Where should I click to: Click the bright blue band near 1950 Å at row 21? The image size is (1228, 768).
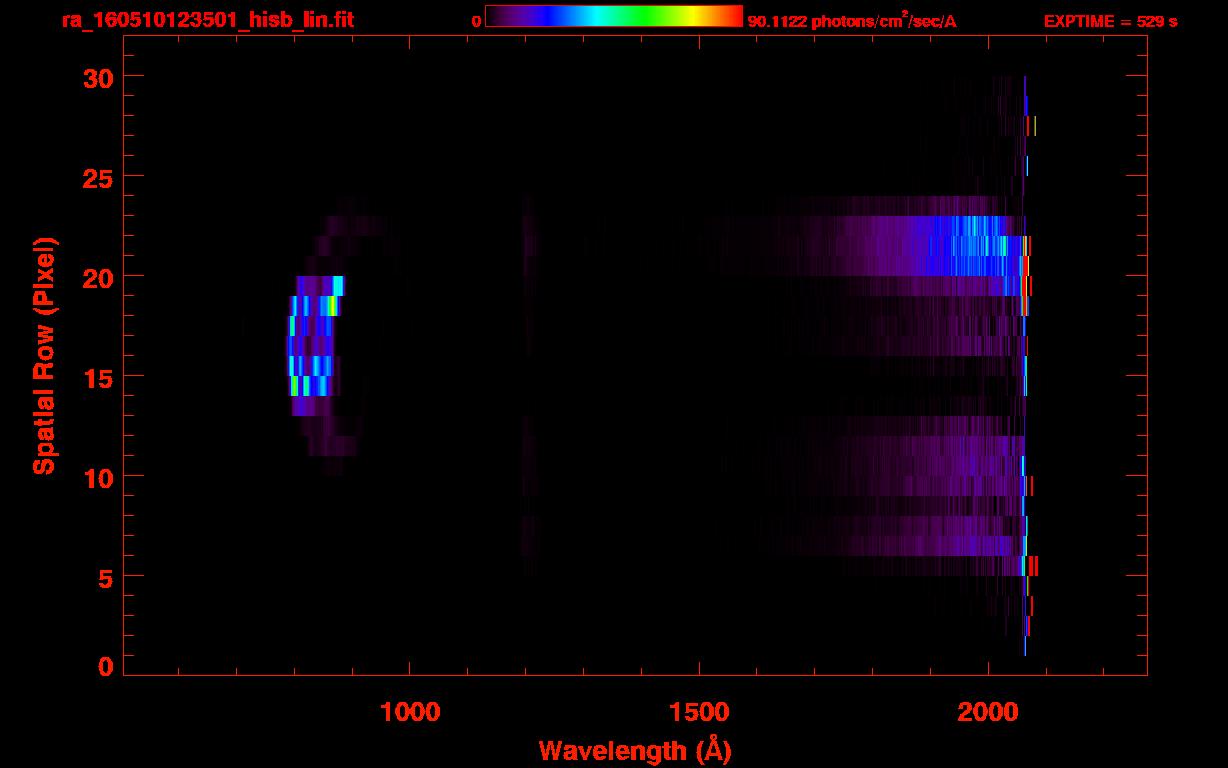[x=965, y=246]
